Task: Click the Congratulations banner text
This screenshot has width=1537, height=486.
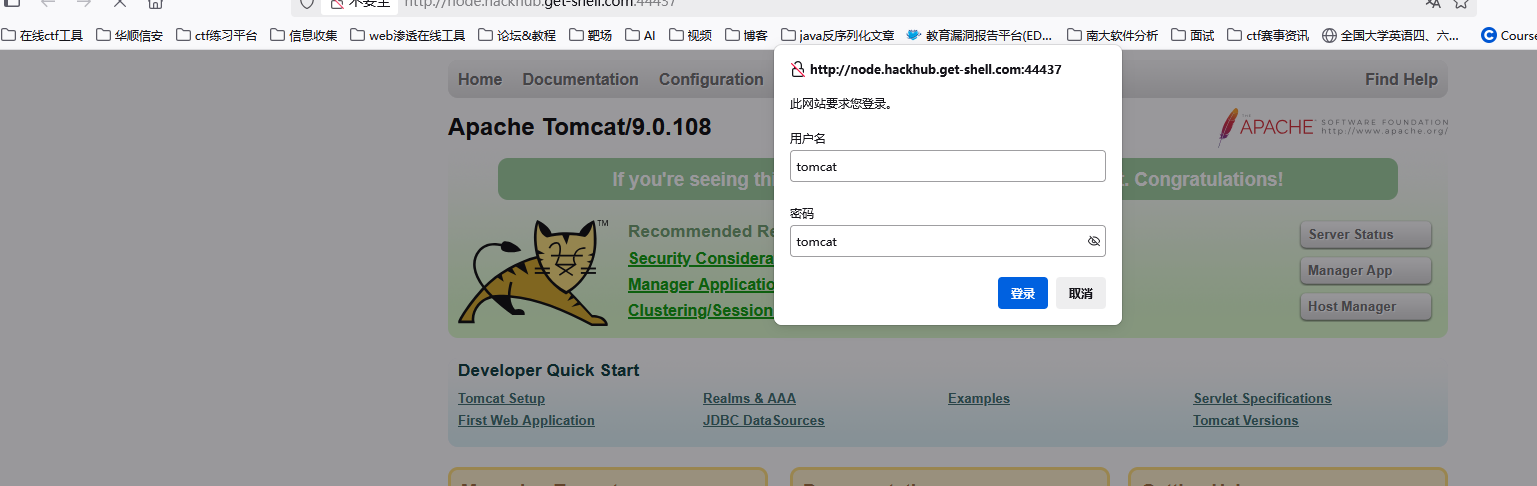Action: click(1208, 179)
